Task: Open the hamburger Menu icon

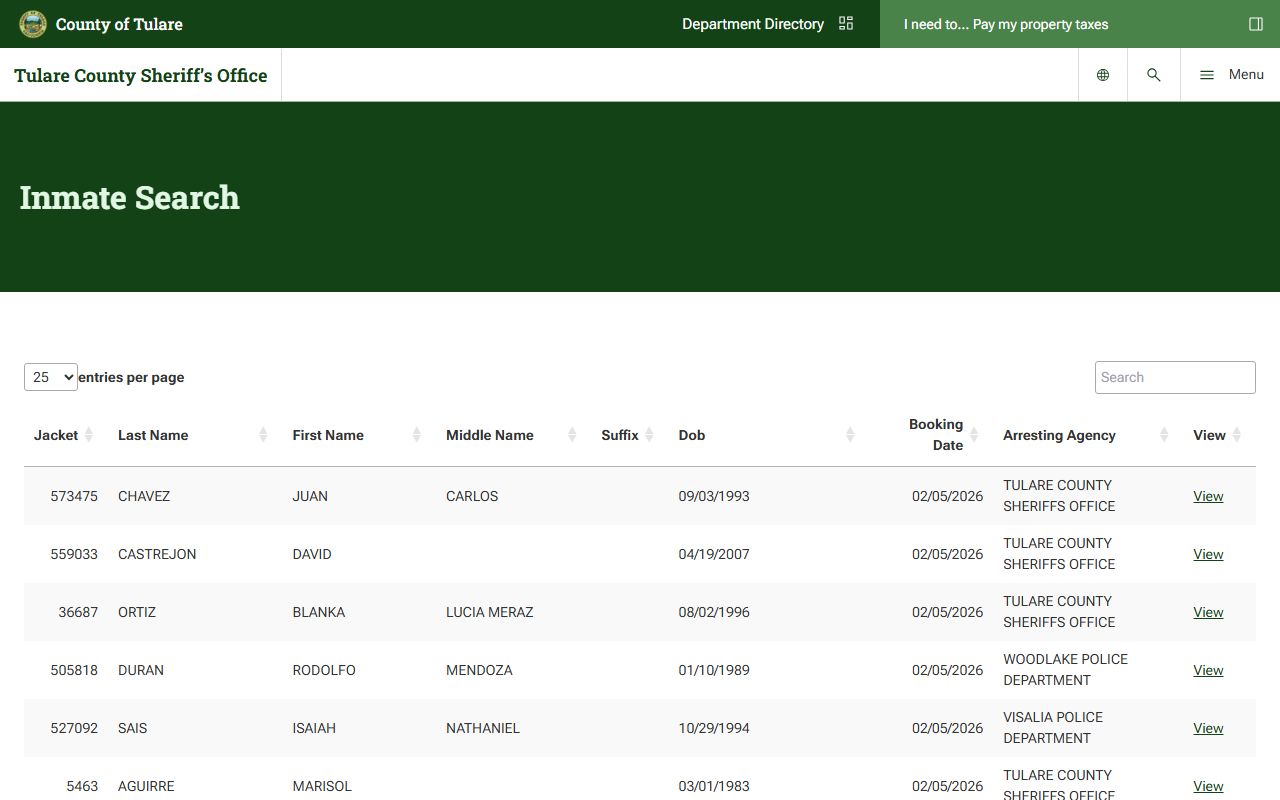Action: click(1207, 75)
